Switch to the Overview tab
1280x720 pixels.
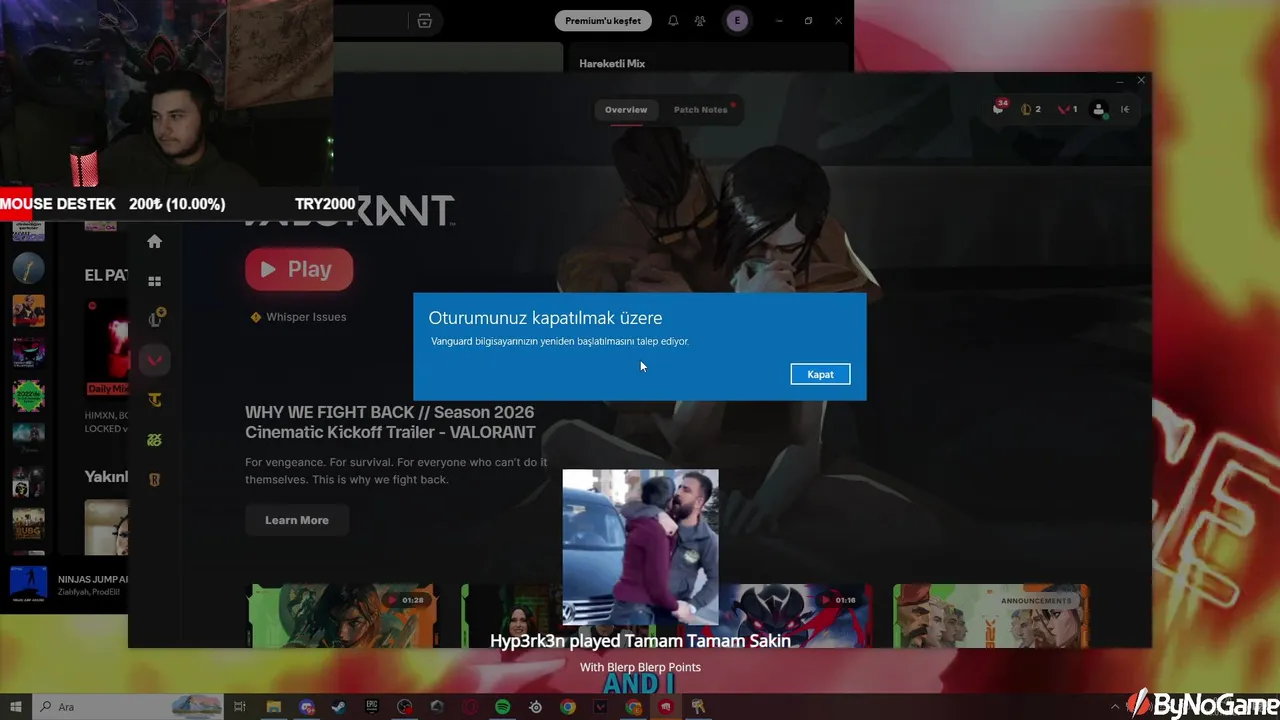(626, 110)
